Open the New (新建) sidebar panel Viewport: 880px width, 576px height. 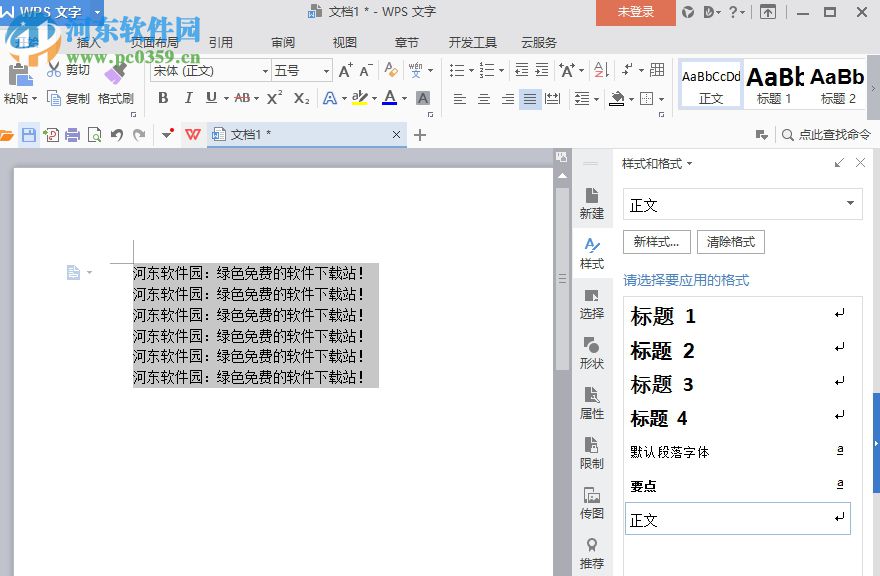pos(592,203)
